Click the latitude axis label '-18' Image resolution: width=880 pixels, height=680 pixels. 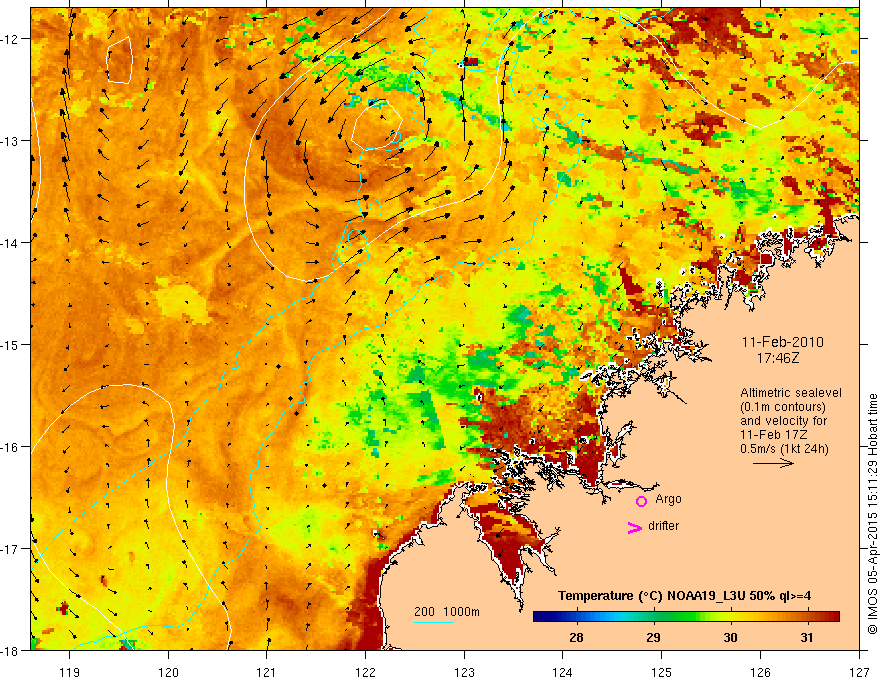pyautogui.click(x=11, y=651)
